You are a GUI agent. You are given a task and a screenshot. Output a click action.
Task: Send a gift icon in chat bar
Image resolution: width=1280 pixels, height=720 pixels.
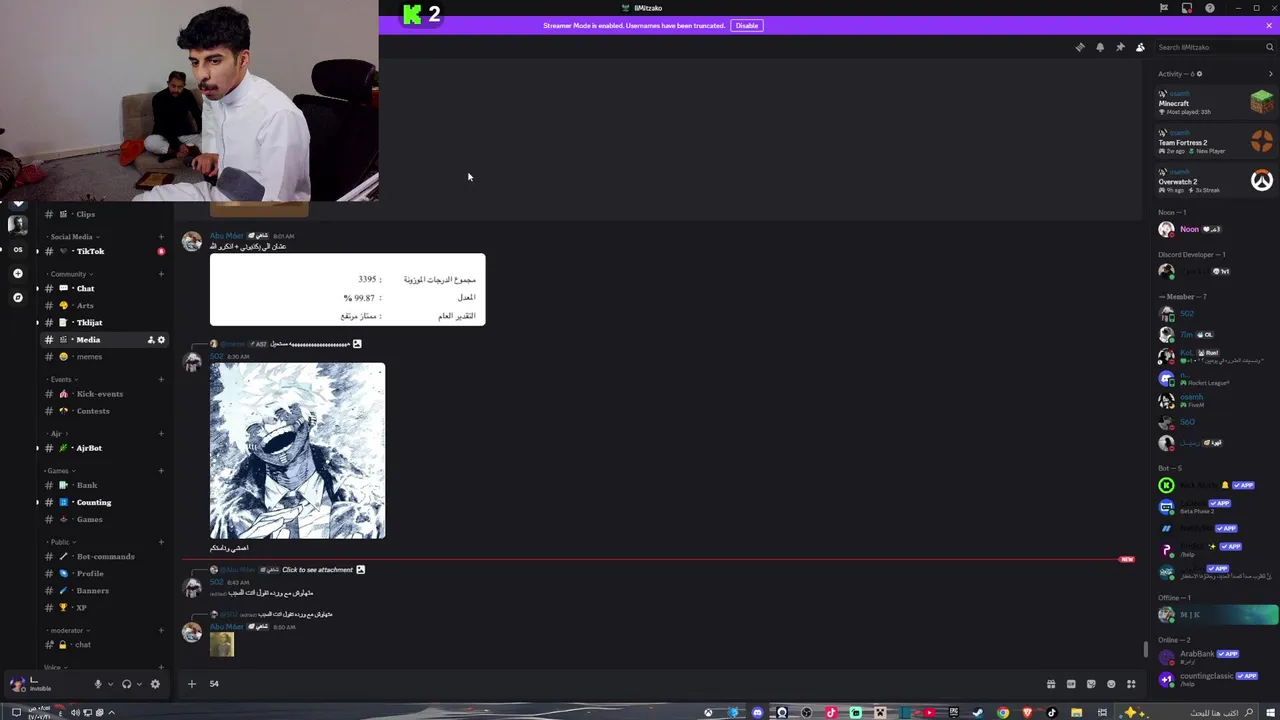[x=1051, y=684]
